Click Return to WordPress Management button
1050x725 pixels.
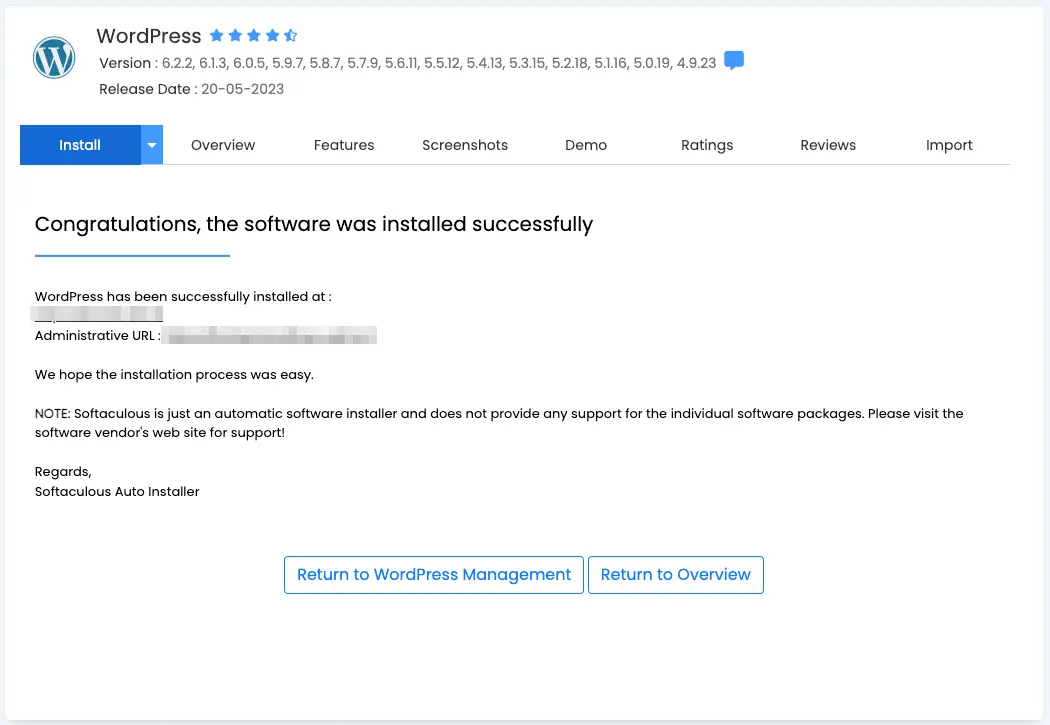434,575
